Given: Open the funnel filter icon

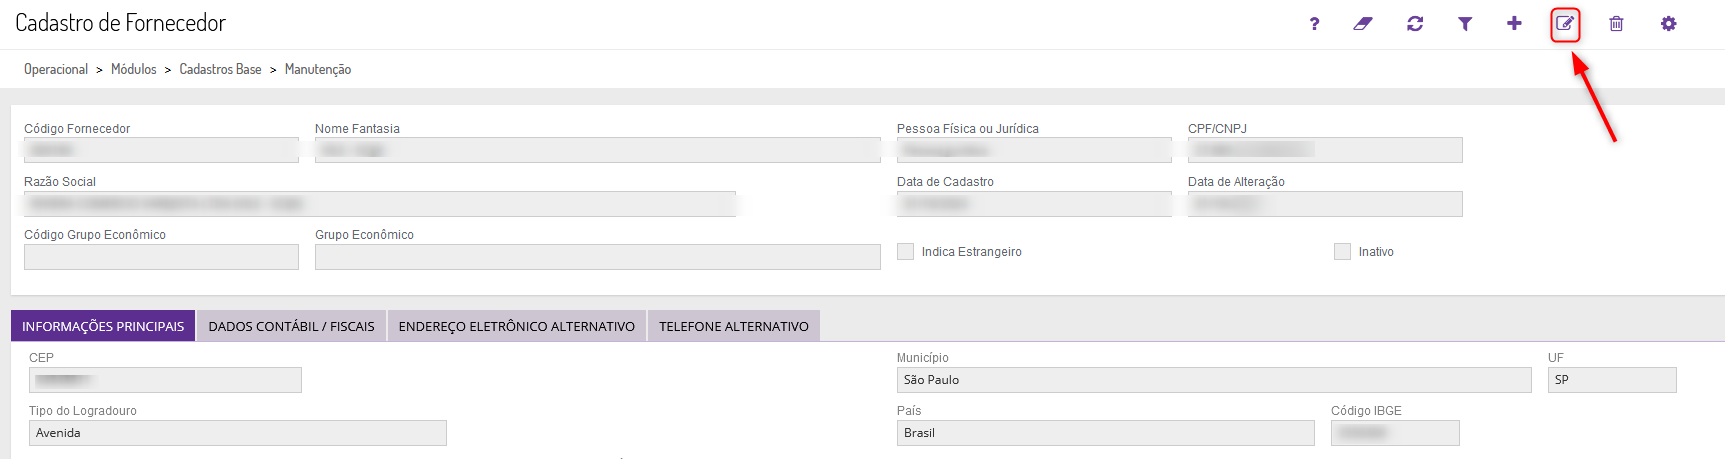Looking at the screenshot, I should coord(1465,24).
